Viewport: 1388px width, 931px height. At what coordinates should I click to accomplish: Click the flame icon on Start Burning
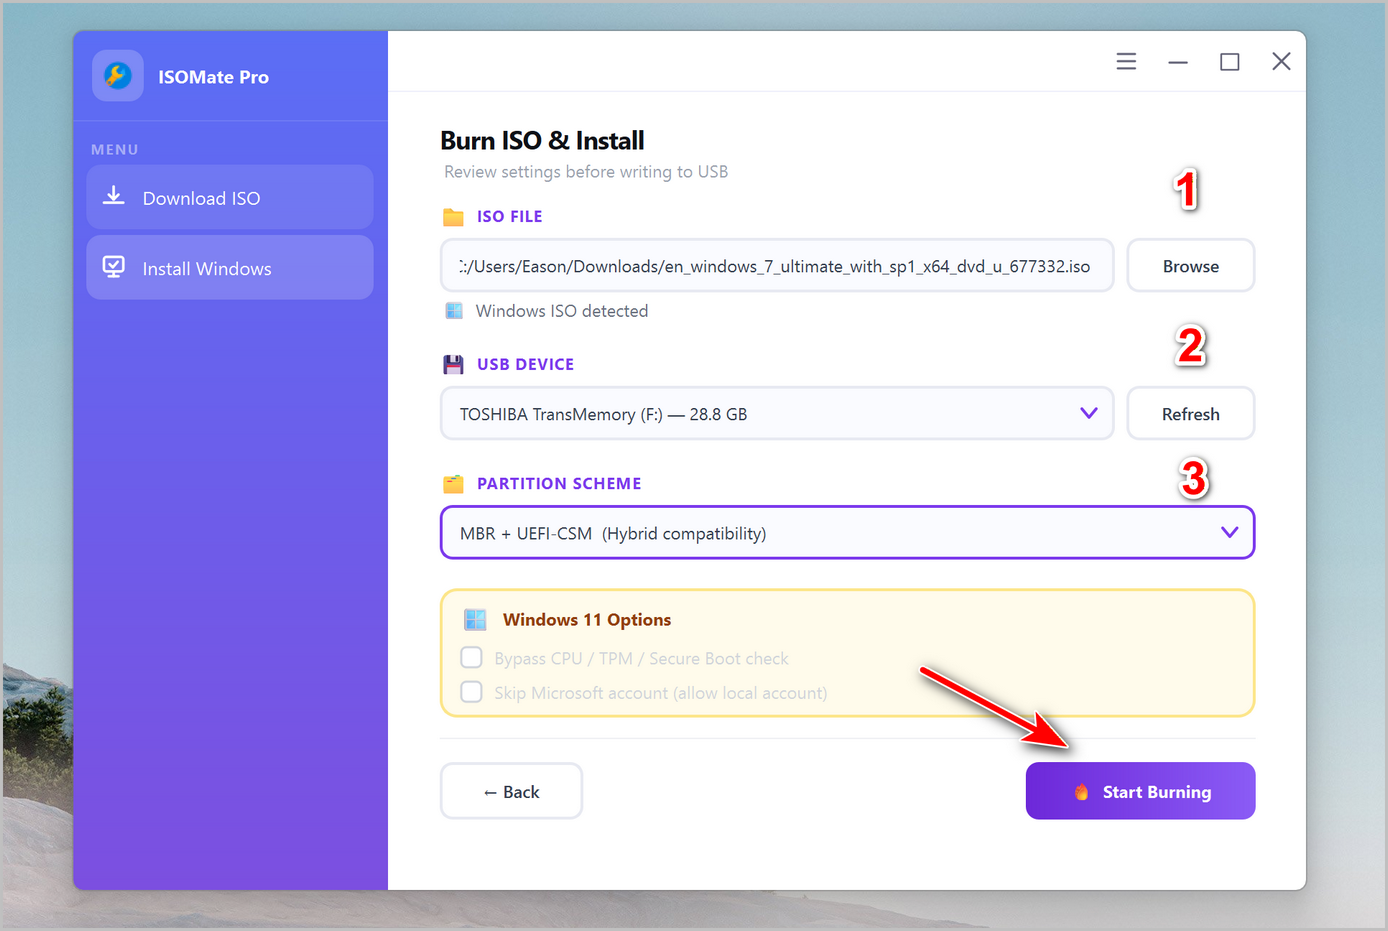point(1081,792)
